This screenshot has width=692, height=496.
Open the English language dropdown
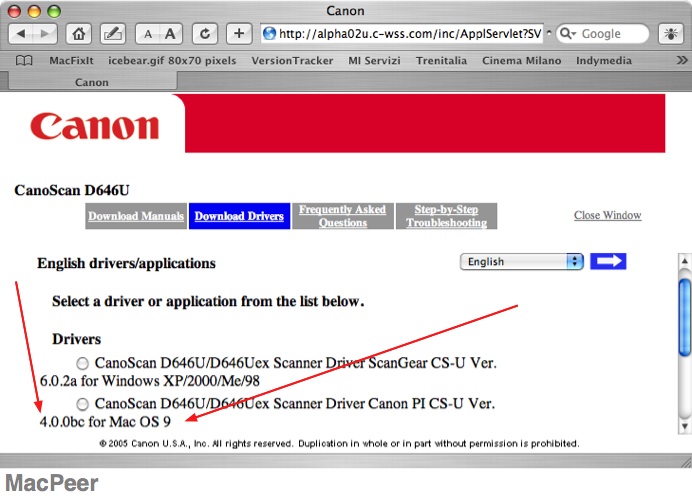(522, 262)
